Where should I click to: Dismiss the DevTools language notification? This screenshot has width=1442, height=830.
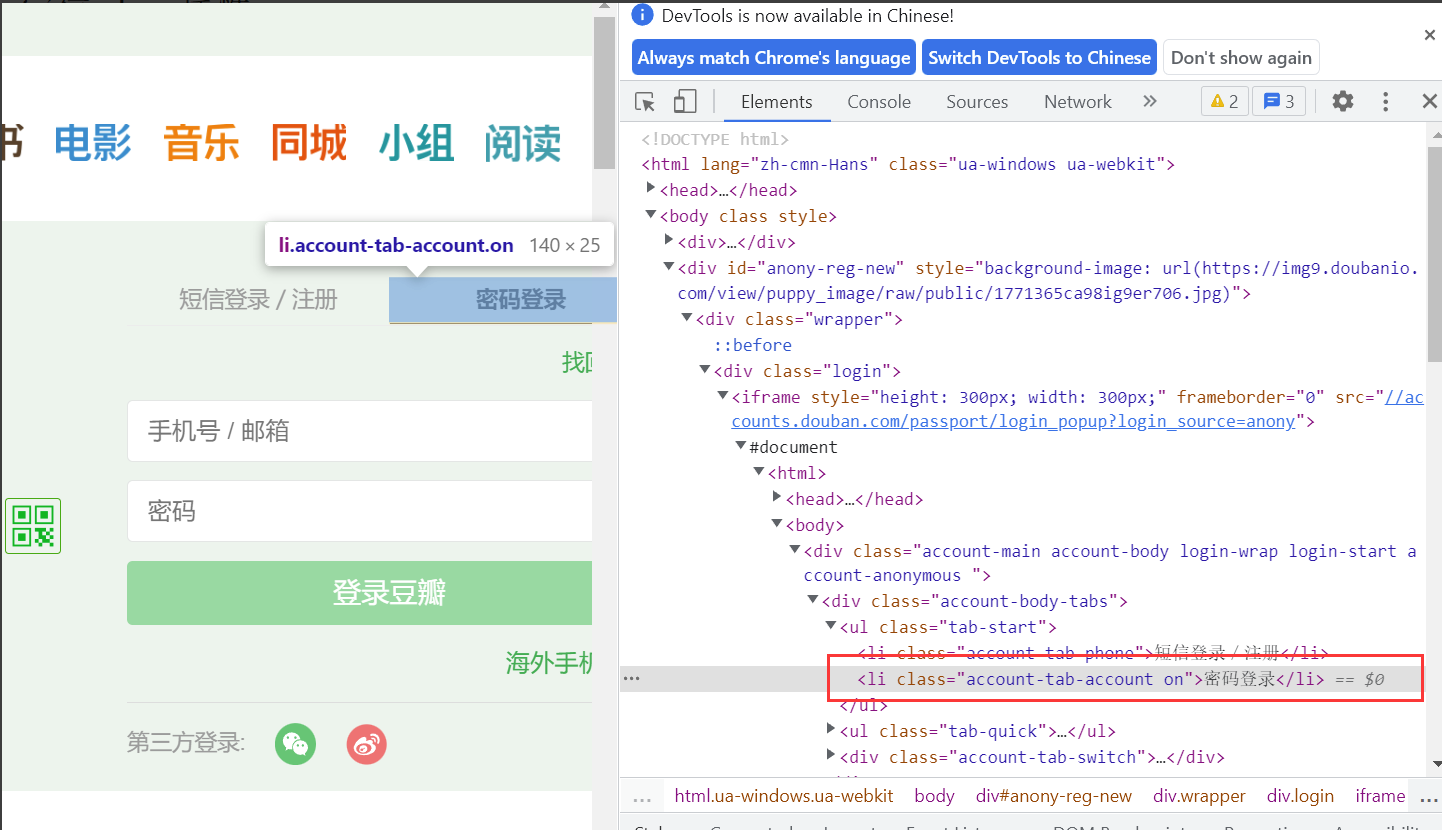click(1429, 35)
